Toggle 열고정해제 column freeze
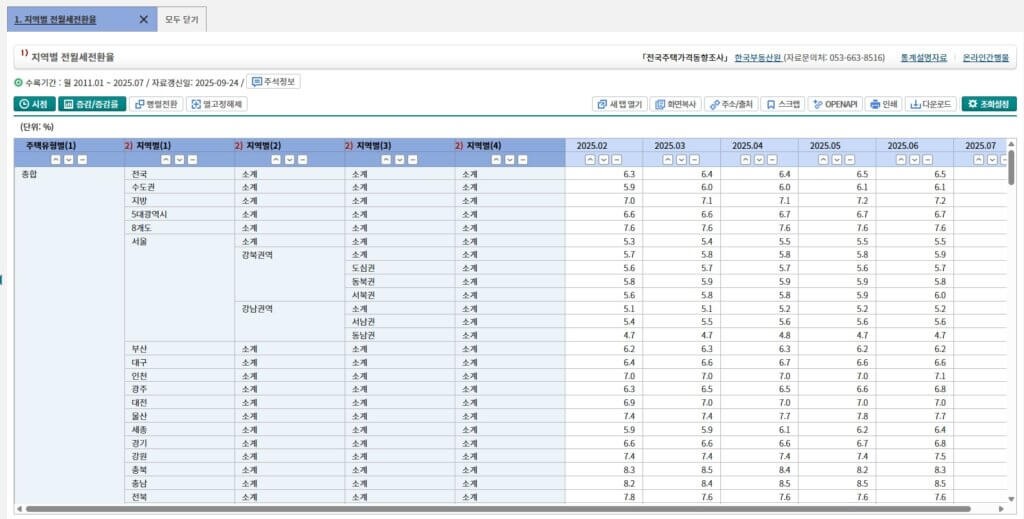Screen dimensions: 1024x519 pos(217,104)
